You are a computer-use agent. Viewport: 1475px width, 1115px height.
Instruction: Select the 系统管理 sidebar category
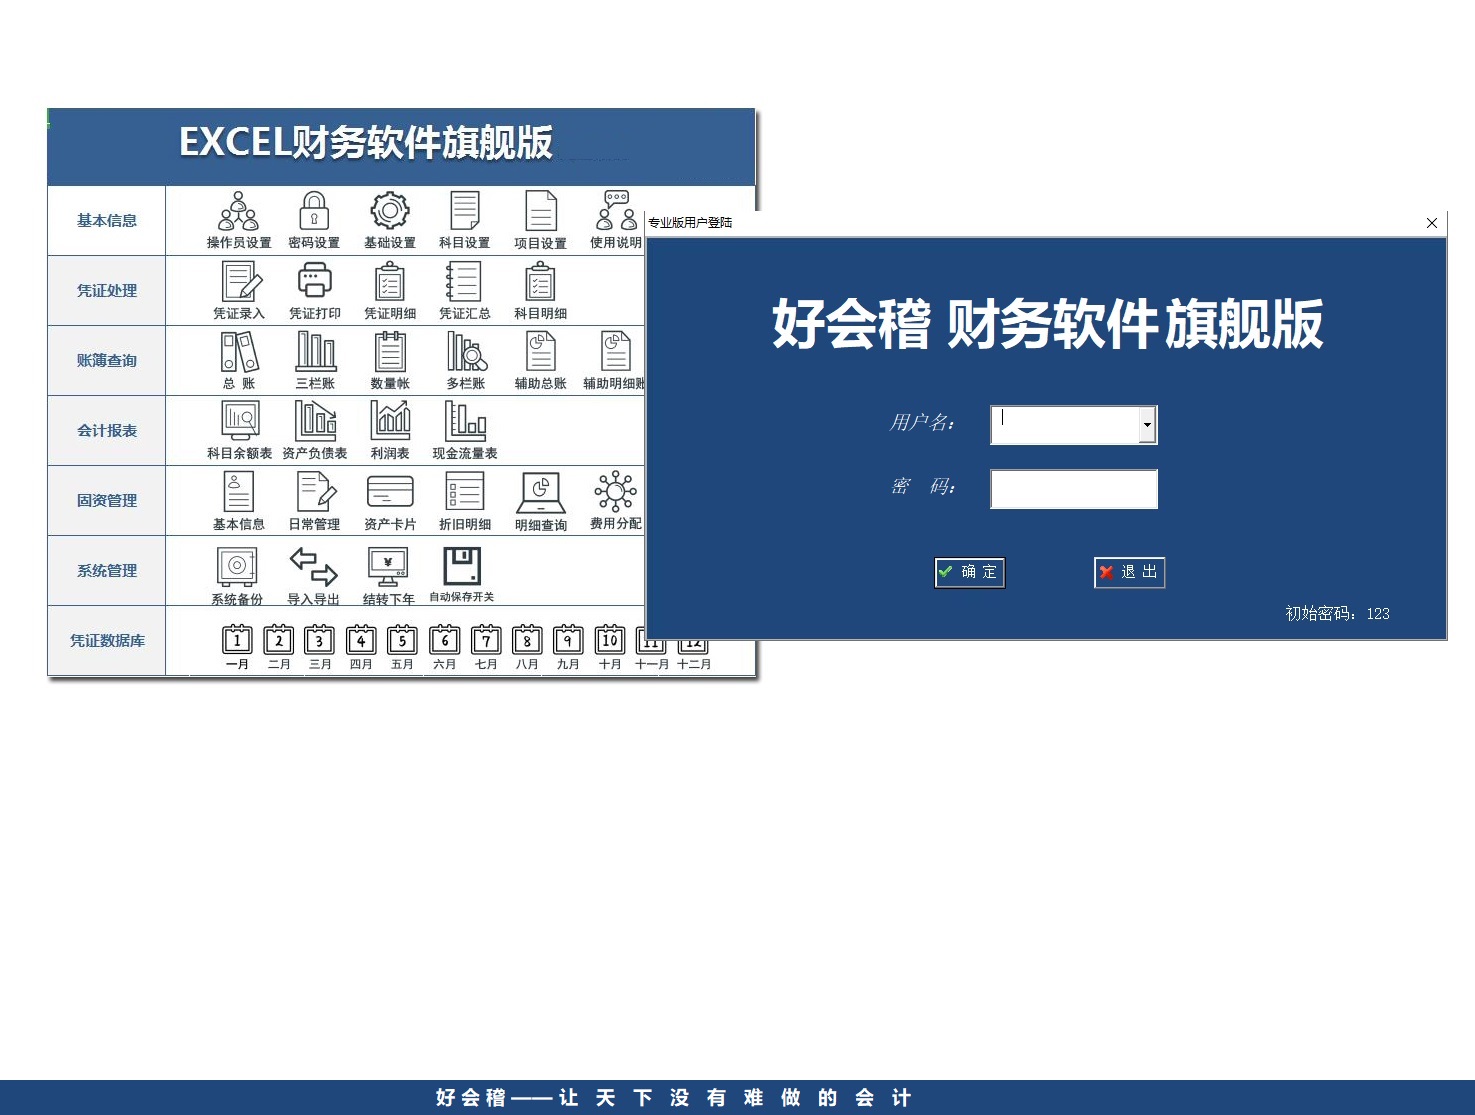[106, 570]
